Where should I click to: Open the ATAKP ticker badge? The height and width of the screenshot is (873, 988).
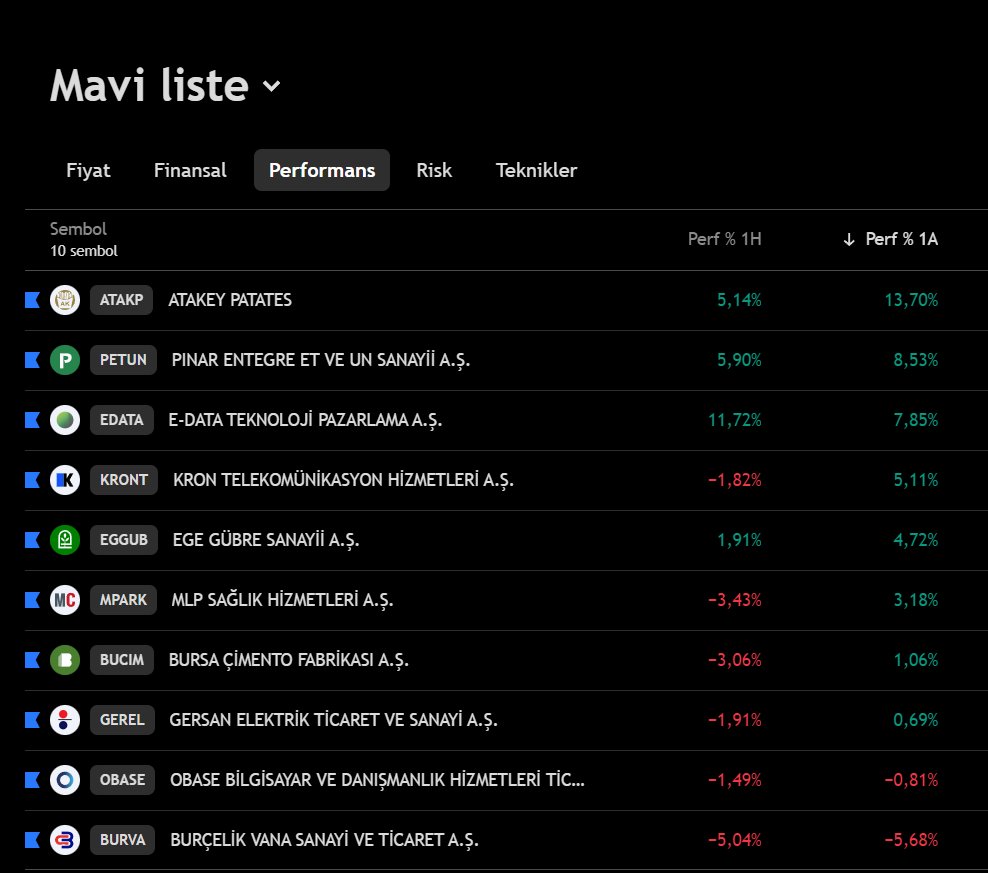point(122,300)
